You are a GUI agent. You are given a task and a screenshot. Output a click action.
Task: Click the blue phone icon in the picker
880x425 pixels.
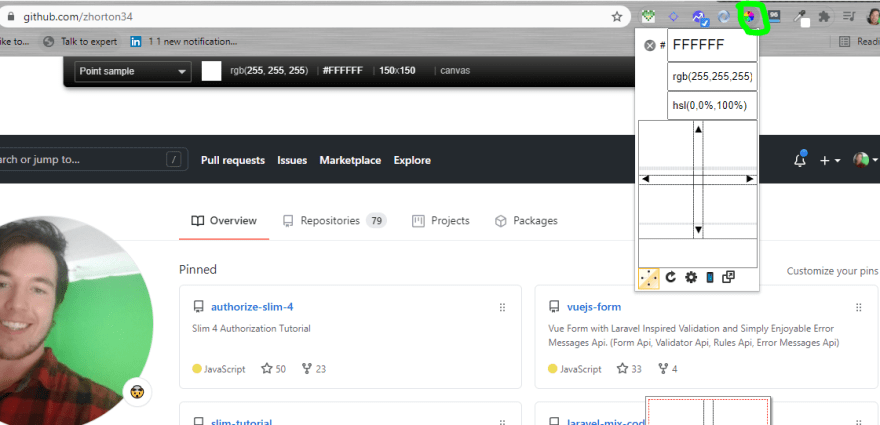709,277
